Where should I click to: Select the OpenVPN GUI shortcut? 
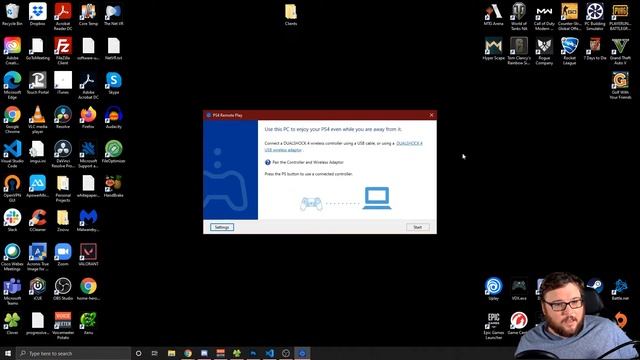[12, 188]
